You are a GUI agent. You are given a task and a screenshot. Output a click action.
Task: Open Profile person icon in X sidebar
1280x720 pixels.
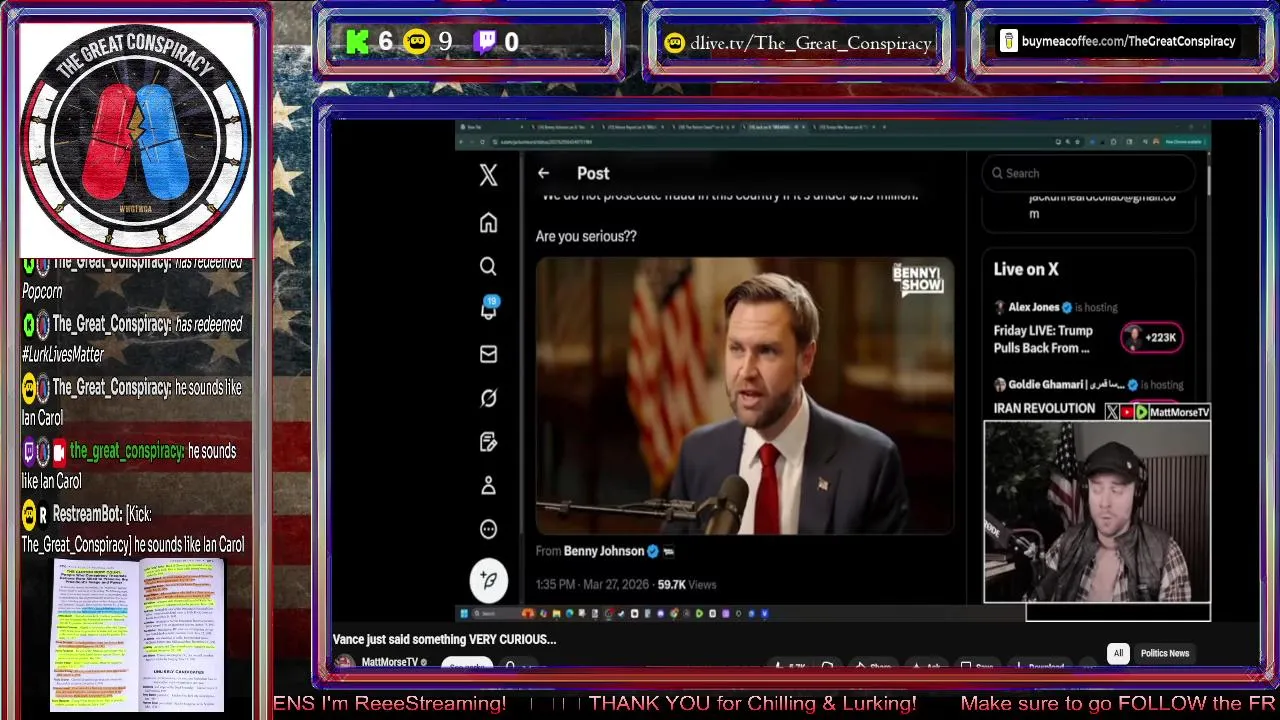click(488, 485)
